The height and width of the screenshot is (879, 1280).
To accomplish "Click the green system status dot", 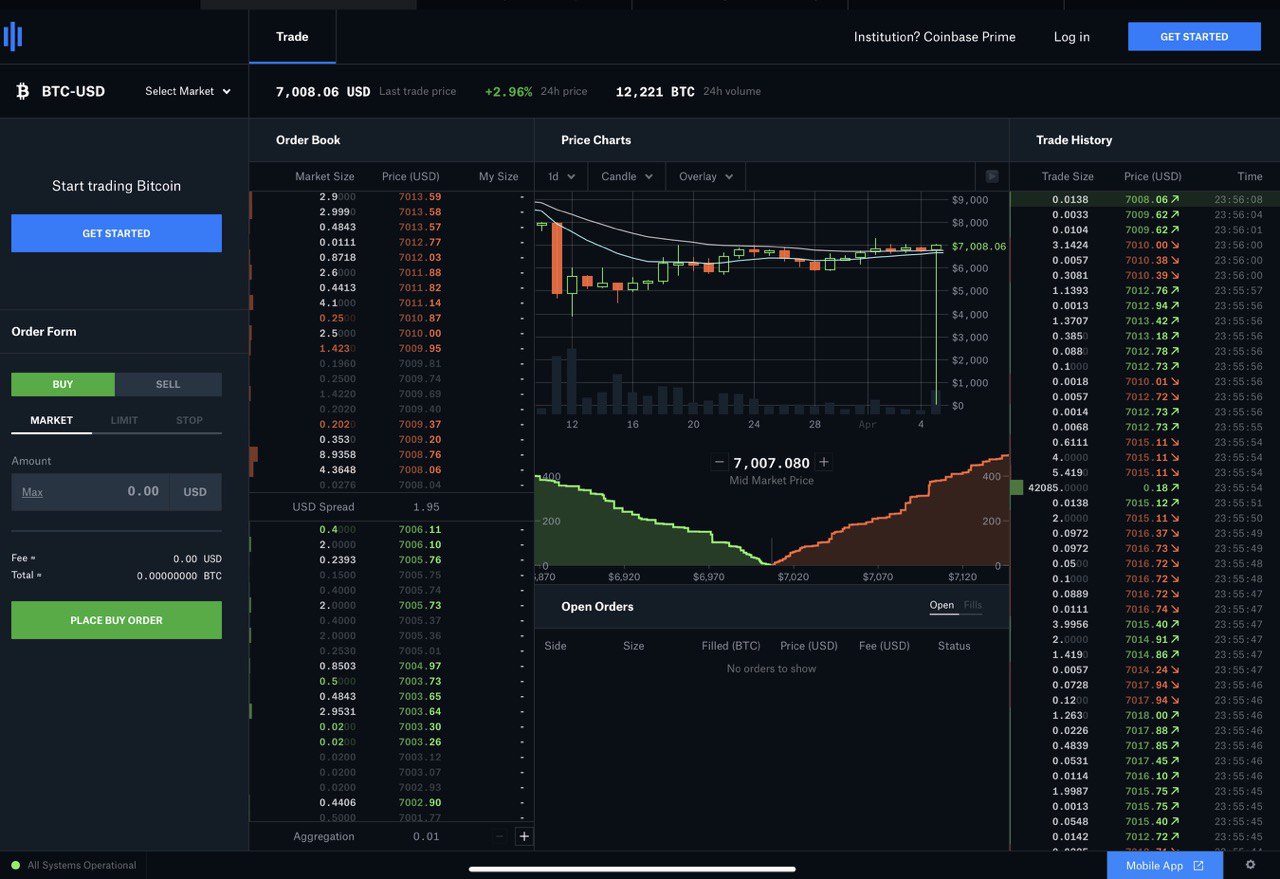I will pyautogui.click(x=16, y=865).
